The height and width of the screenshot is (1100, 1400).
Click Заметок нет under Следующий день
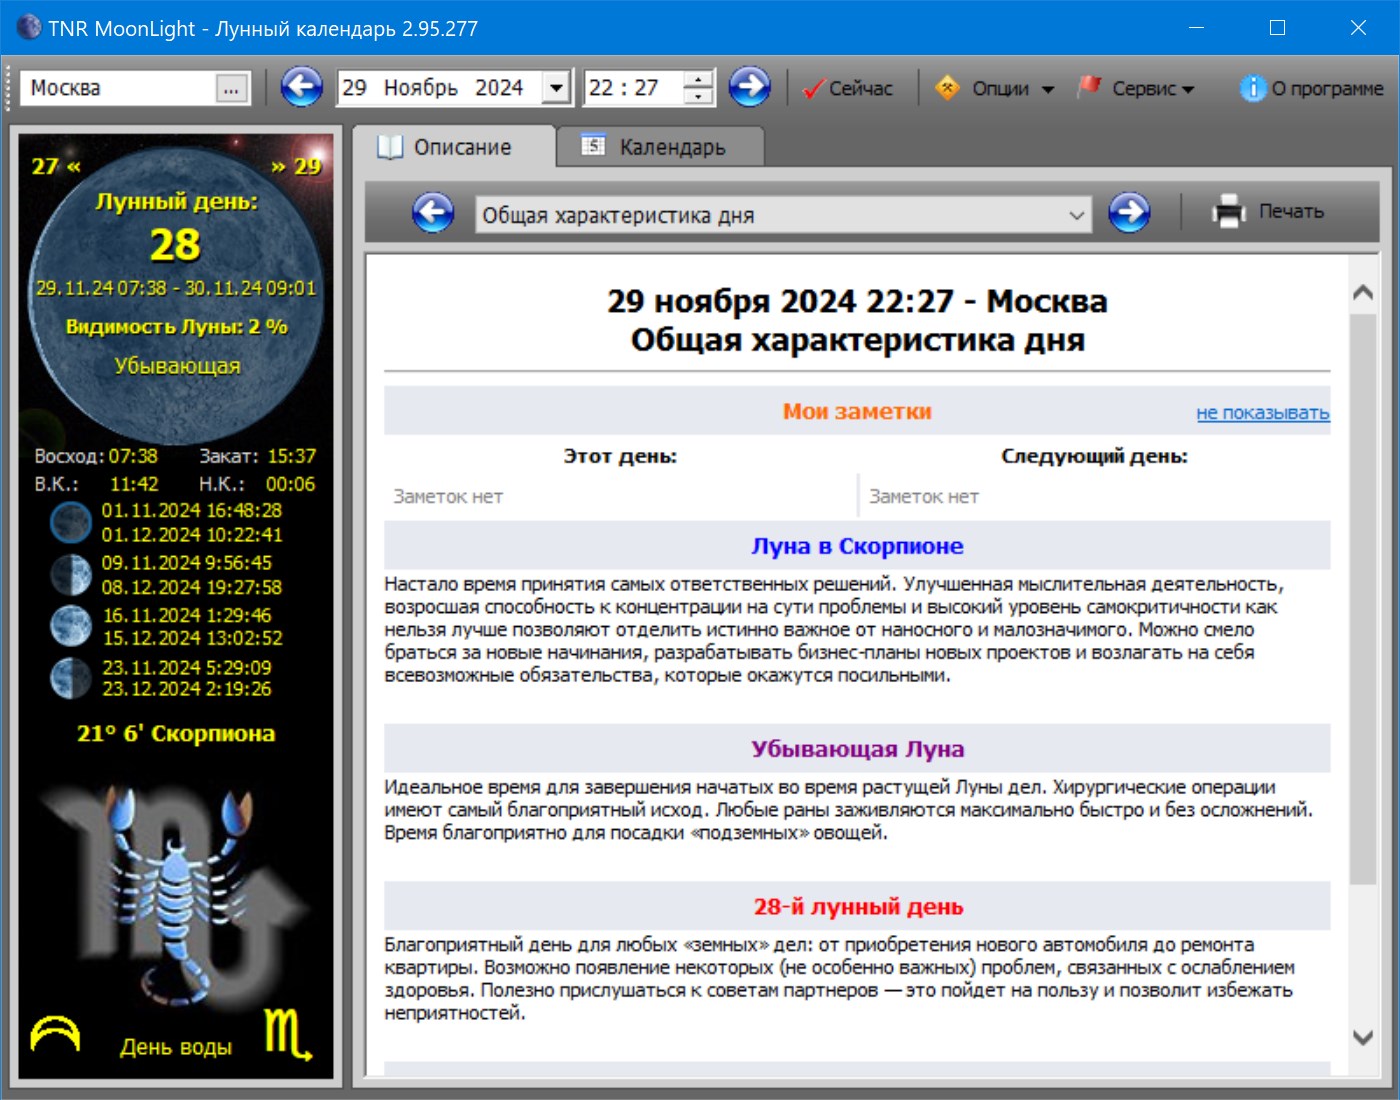tap(924, 496)
